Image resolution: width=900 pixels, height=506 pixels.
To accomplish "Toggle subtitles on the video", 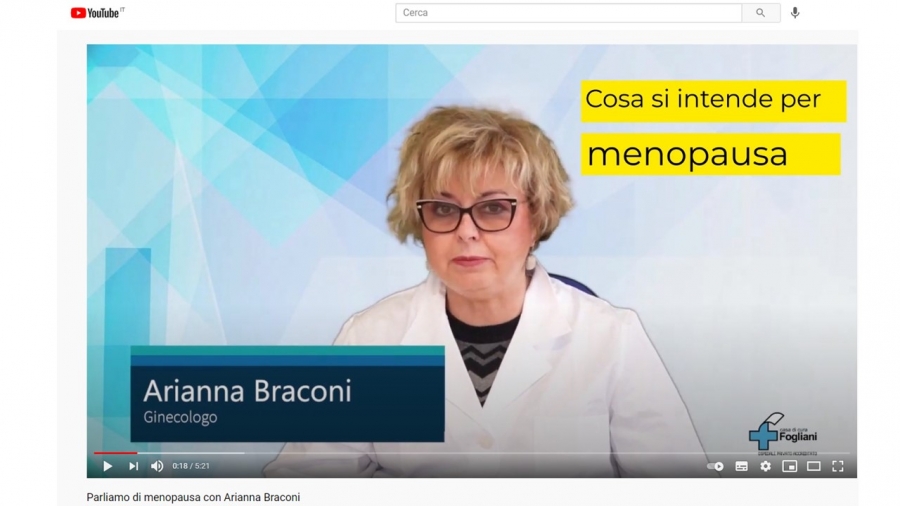I will 742,466.
